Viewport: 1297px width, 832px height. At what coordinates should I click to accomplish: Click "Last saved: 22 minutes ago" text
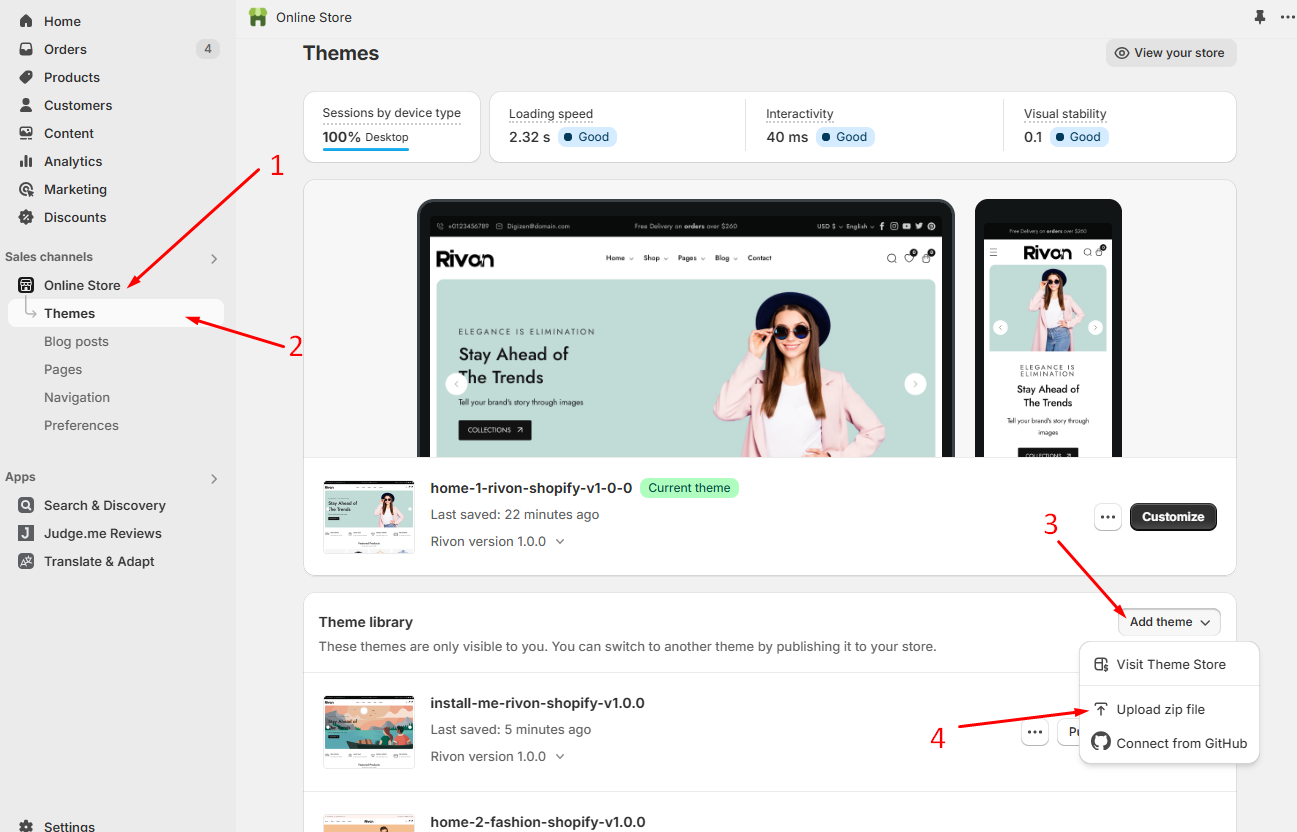coord(515,514)
